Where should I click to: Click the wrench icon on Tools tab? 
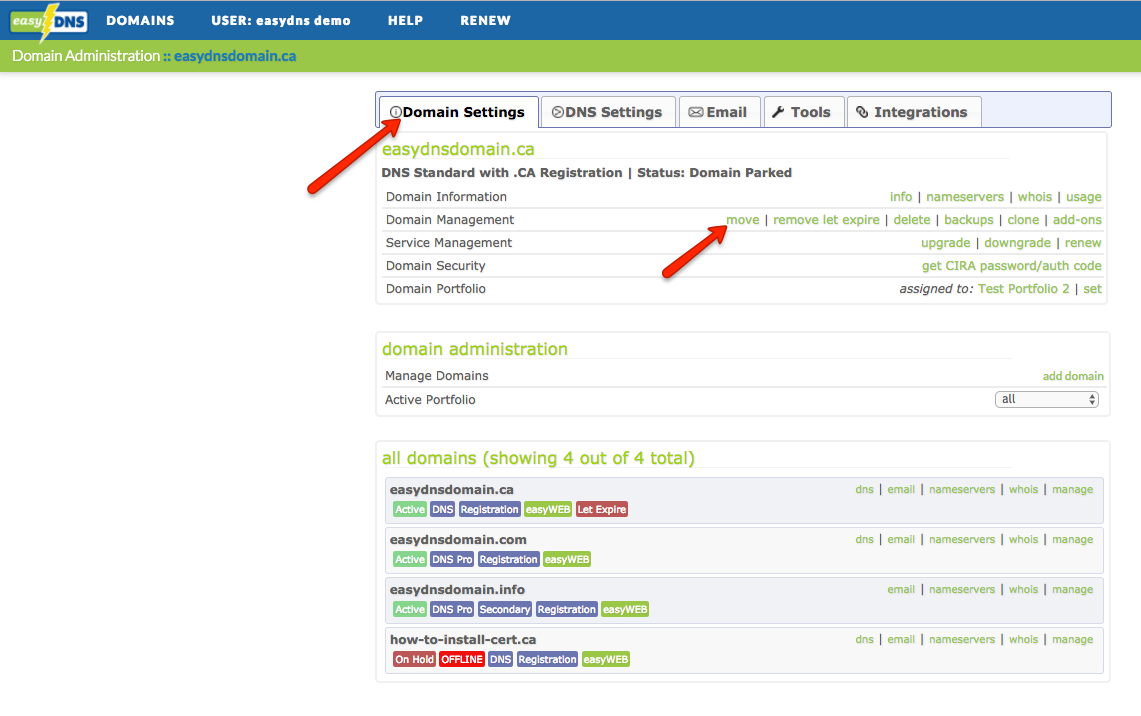click(778, 112)
